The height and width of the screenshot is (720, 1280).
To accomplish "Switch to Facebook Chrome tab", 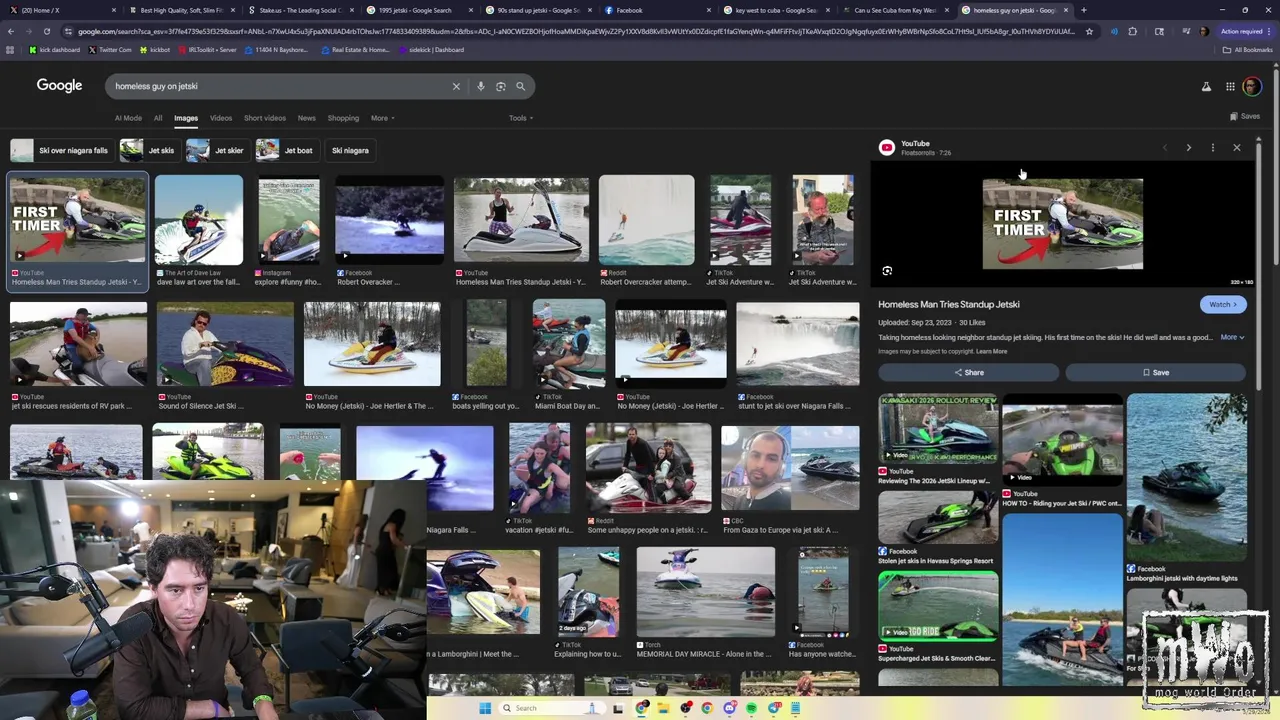I will pyautogui.click(x=656, y=10).
